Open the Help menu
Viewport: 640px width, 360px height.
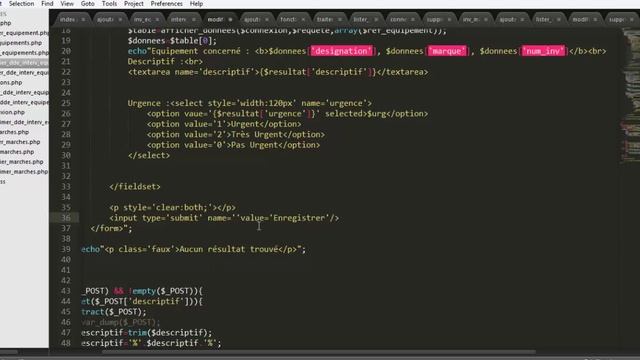[x=196, y=4]
